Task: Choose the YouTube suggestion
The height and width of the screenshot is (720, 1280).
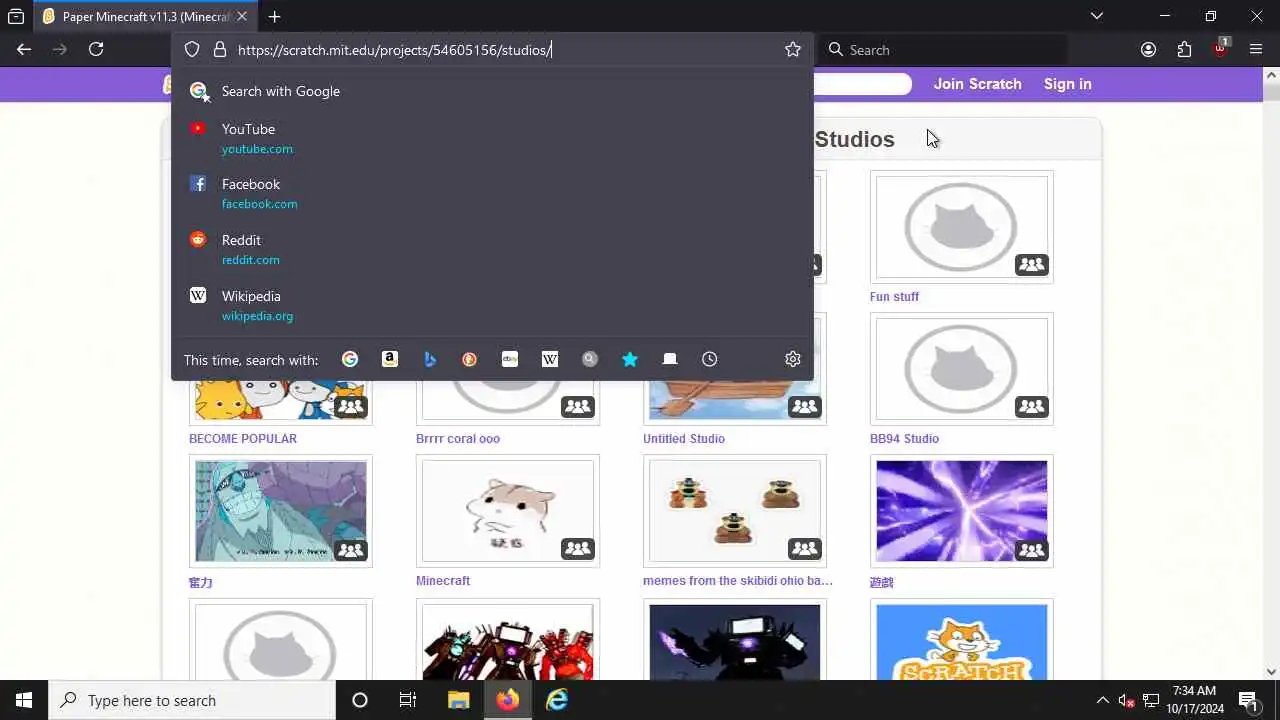Action: 492,138
